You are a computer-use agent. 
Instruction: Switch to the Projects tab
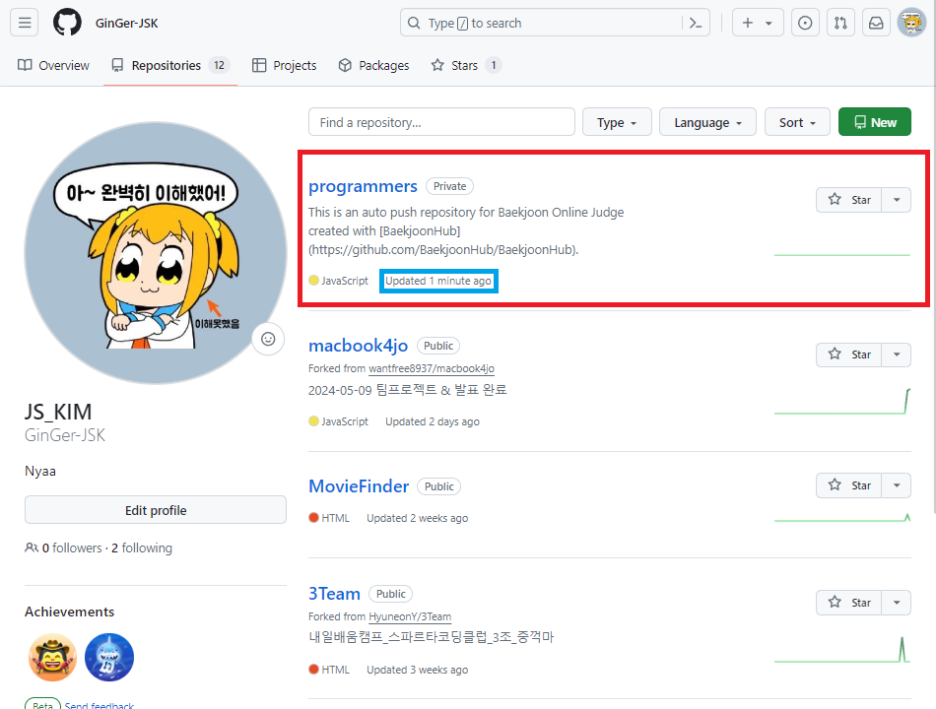coord(284,65)
